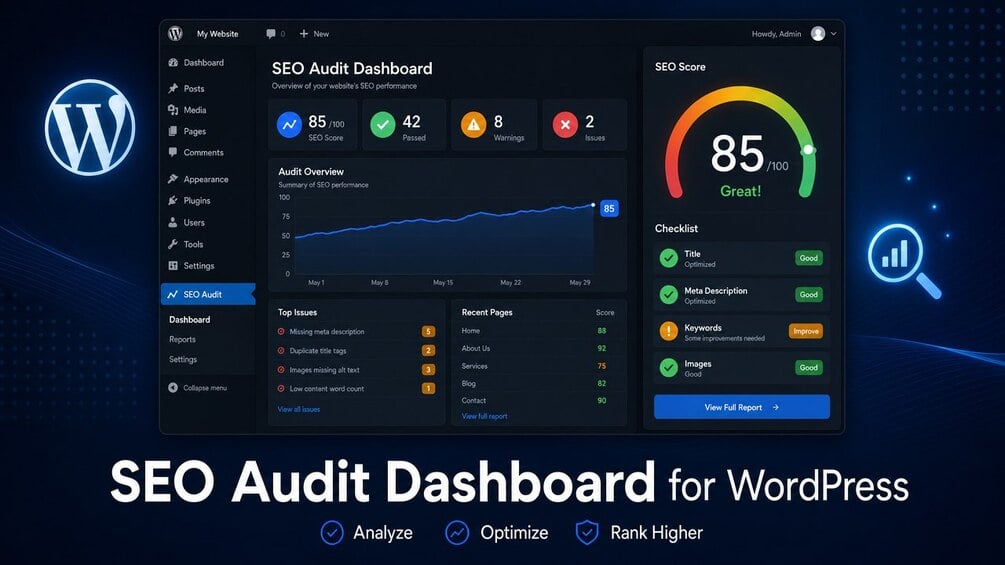Click the View Full Report button
Viewport: 1005px width, 565px height.
pos(742,407)
